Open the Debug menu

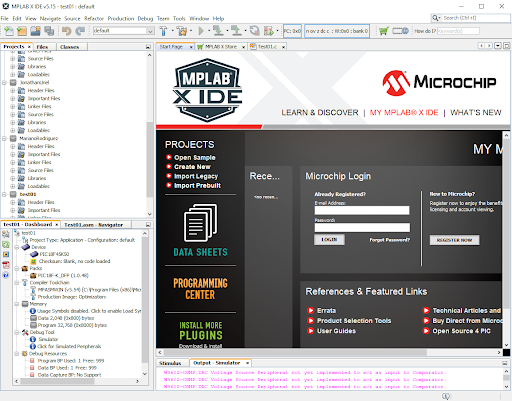coord(145,19)
